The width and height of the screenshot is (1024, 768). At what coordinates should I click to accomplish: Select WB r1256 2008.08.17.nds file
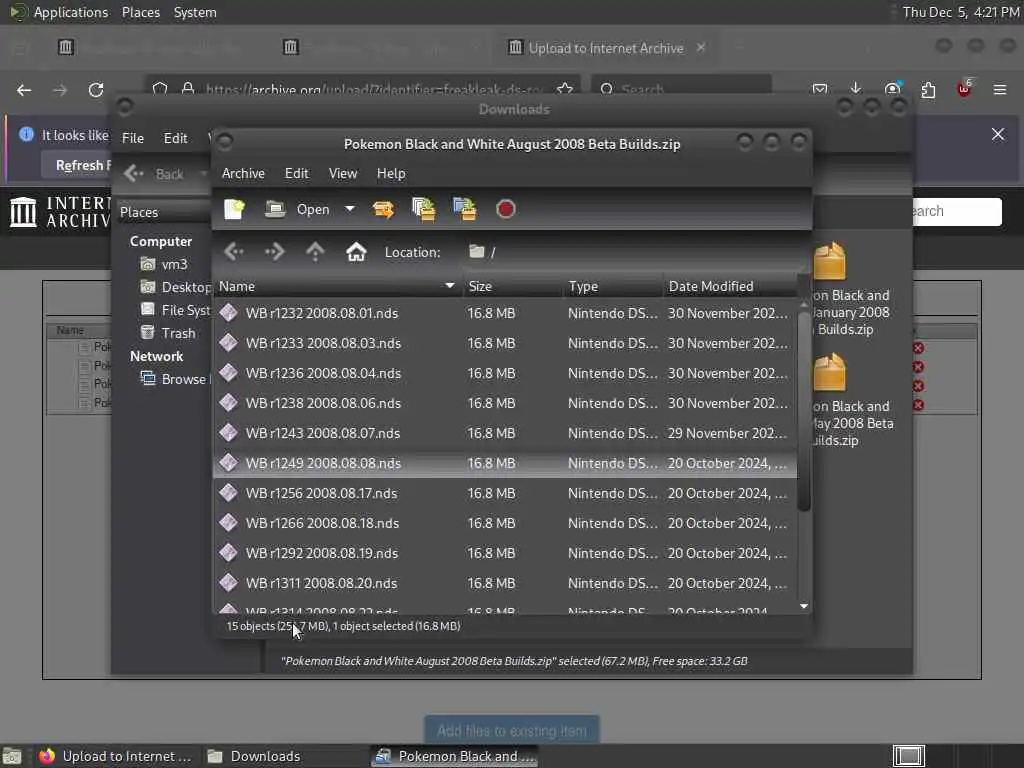(x=505, y=494)
